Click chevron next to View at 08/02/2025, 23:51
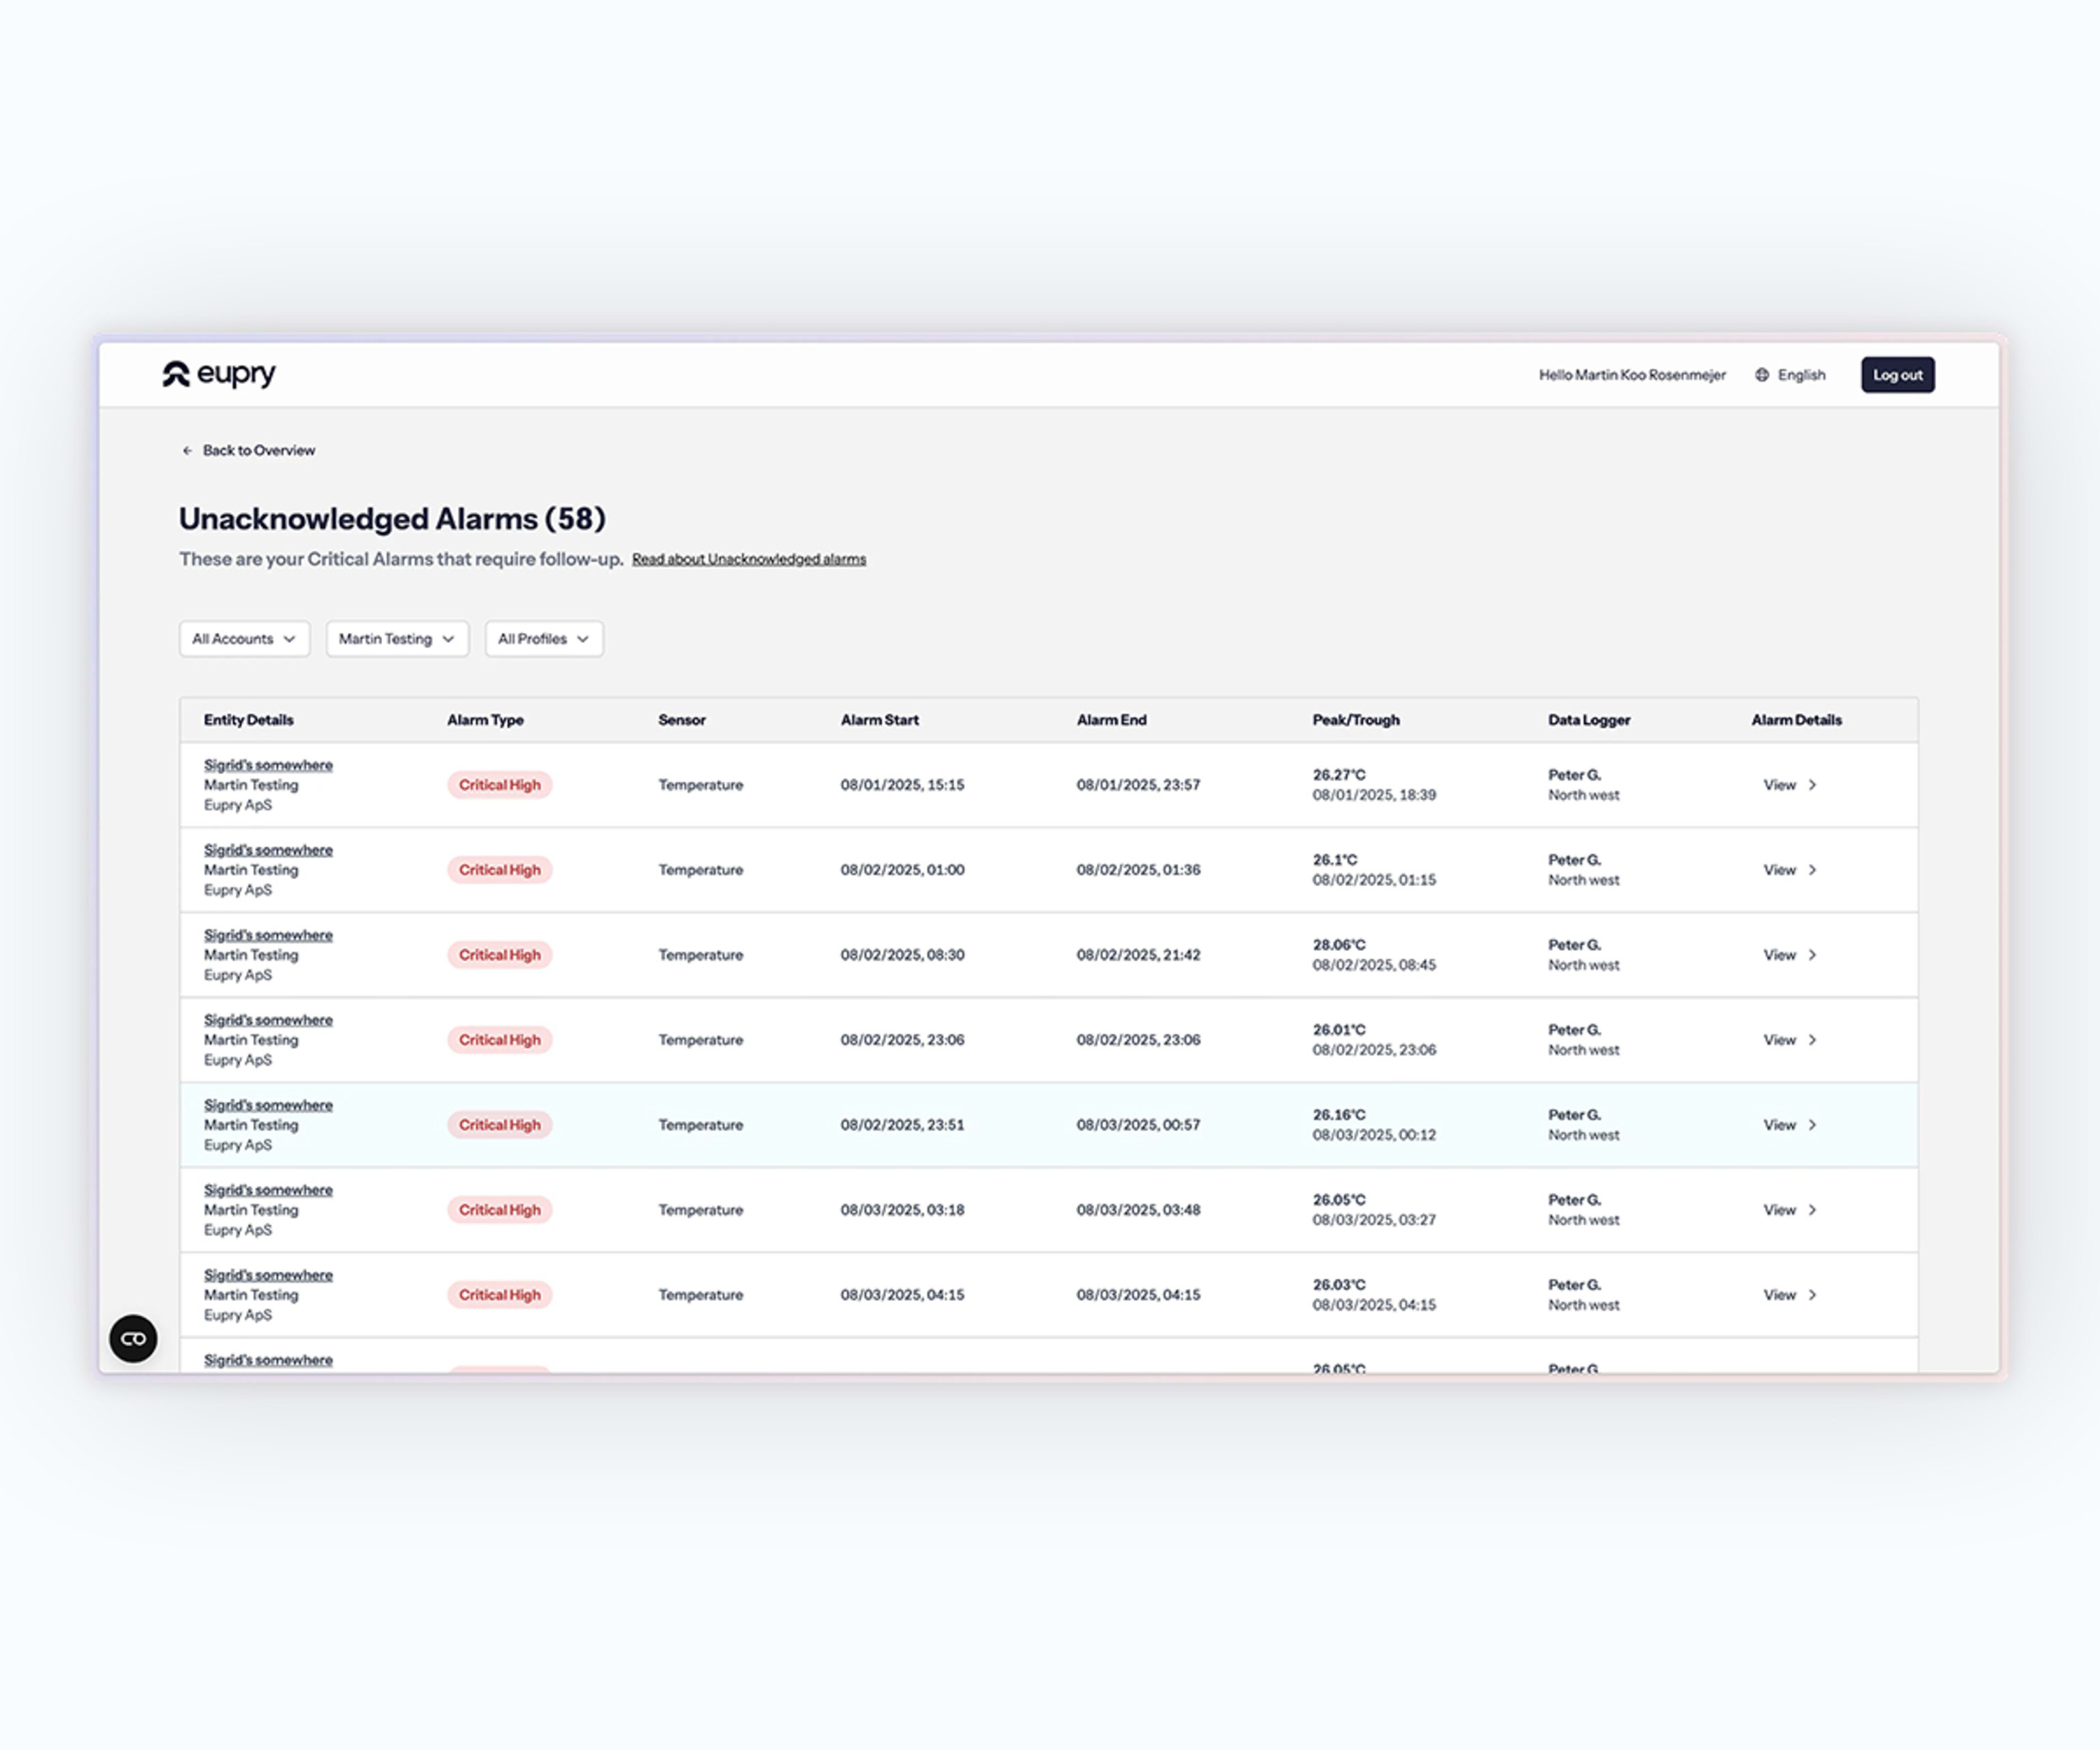 point(1812,1125)
